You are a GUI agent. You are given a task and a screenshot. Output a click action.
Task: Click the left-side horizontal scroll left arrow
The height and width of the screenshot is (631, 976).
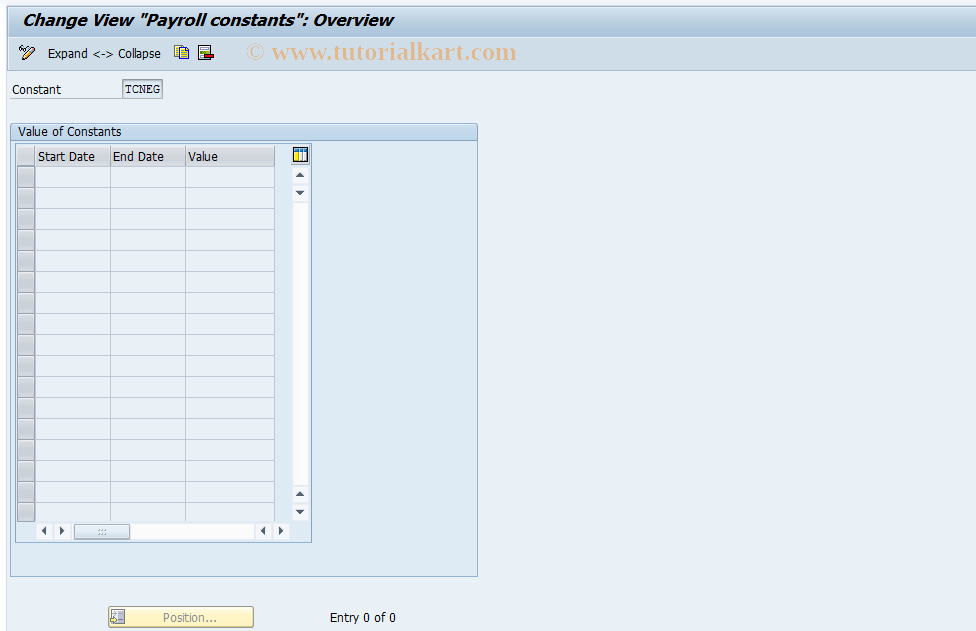click(x=44, y=531)
